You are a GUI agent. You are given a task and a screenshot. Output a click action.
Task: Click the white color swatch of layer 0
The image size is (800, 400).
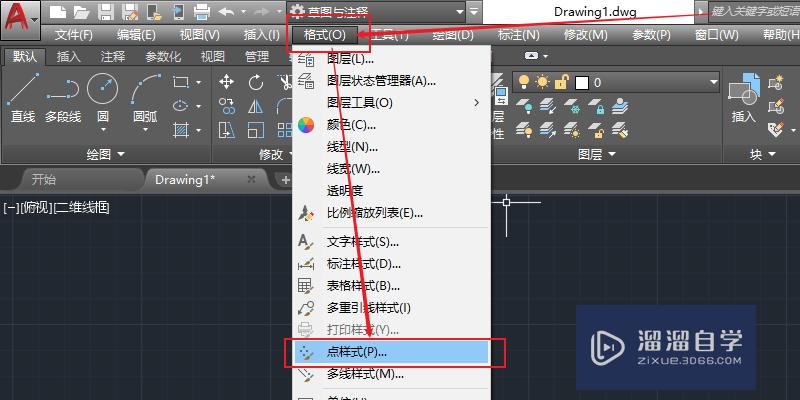(582, 83)
